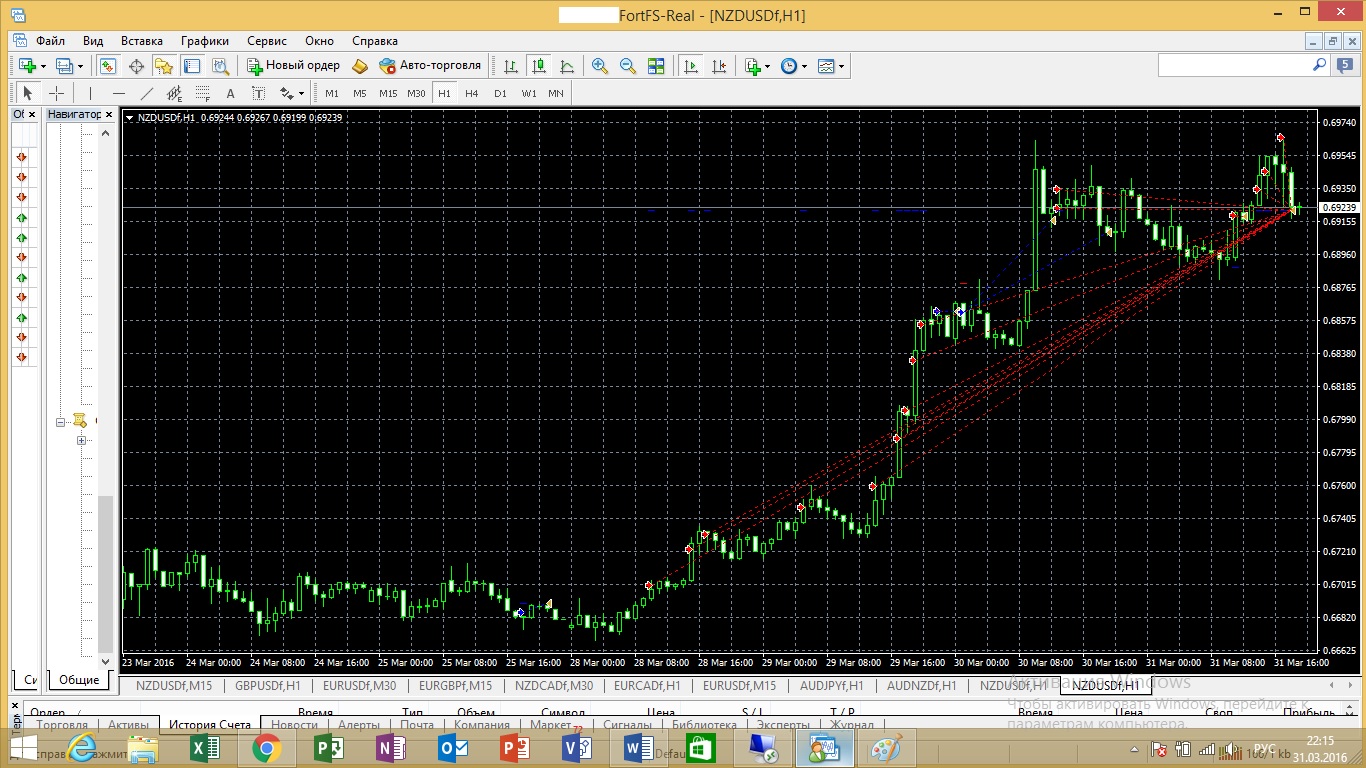The image size is (1366, 768).
Task: Select vertical line drawing tool
Action: [x=90, y=93]
